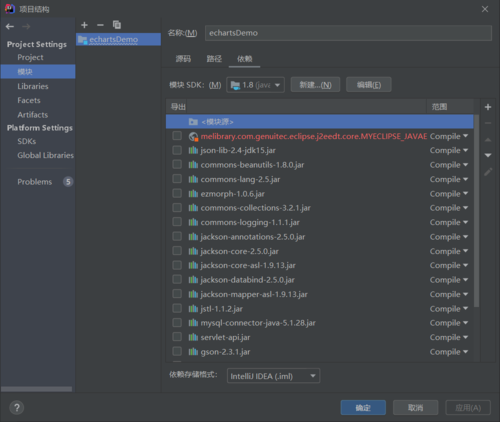Screen dimensions: 500x422
Task: Close the project structure dialog
Action: tap(485, 9)
